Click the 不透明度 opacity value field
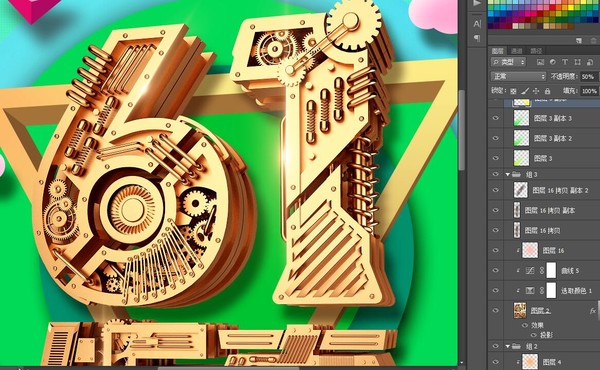This screenshot has height=370, width=600. [589, 77]
